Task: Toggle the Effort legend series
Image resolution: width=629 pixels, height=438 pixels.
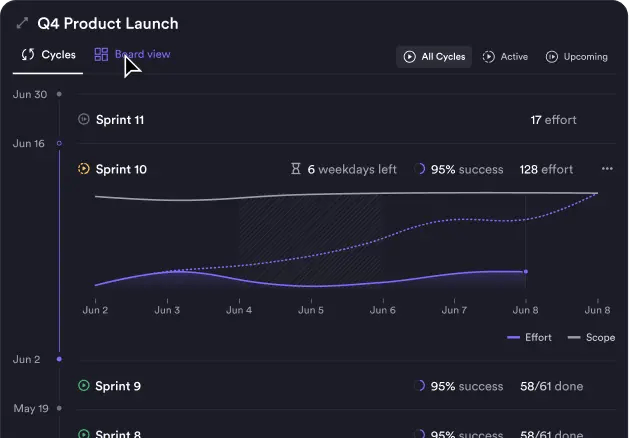Action: coord(530,337)
